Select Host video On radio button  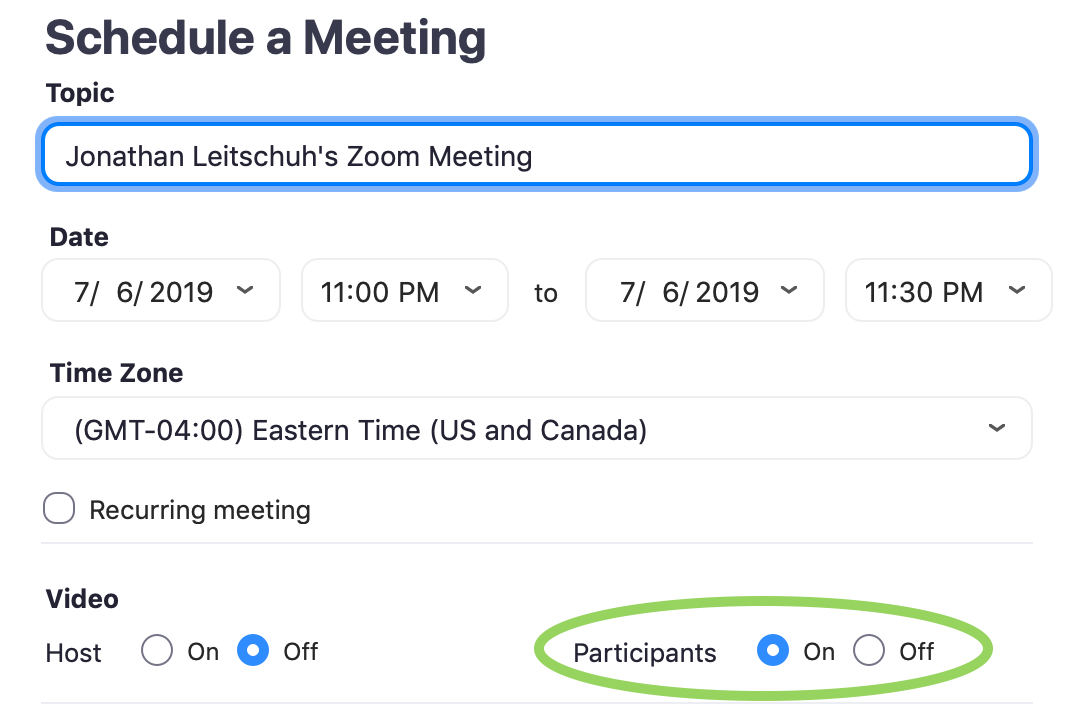click(x=157, y=650)
